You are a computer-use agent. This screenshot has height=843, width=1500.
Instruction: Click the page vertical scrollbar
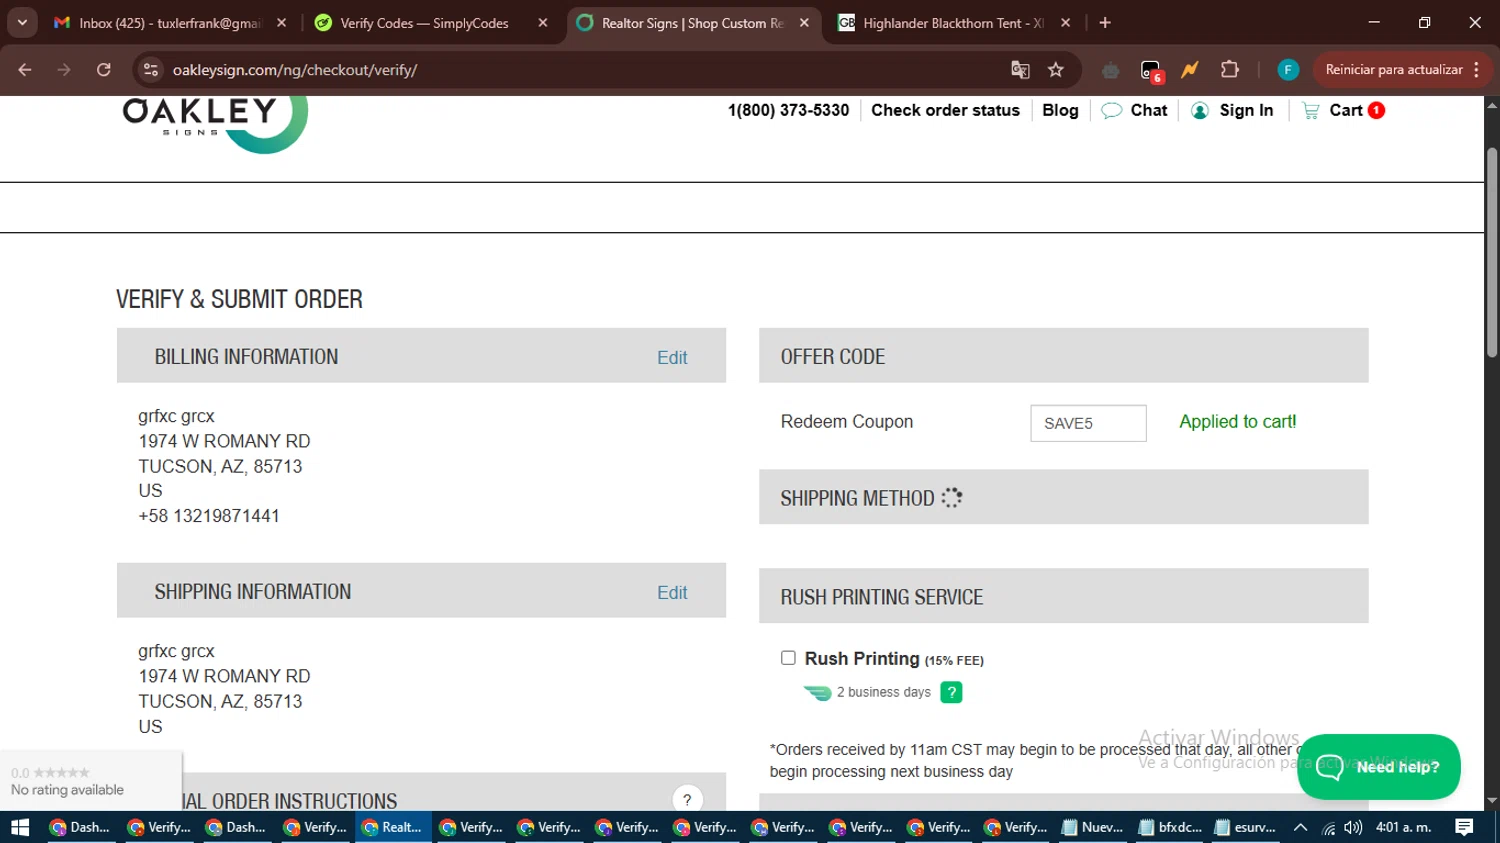1492,252
